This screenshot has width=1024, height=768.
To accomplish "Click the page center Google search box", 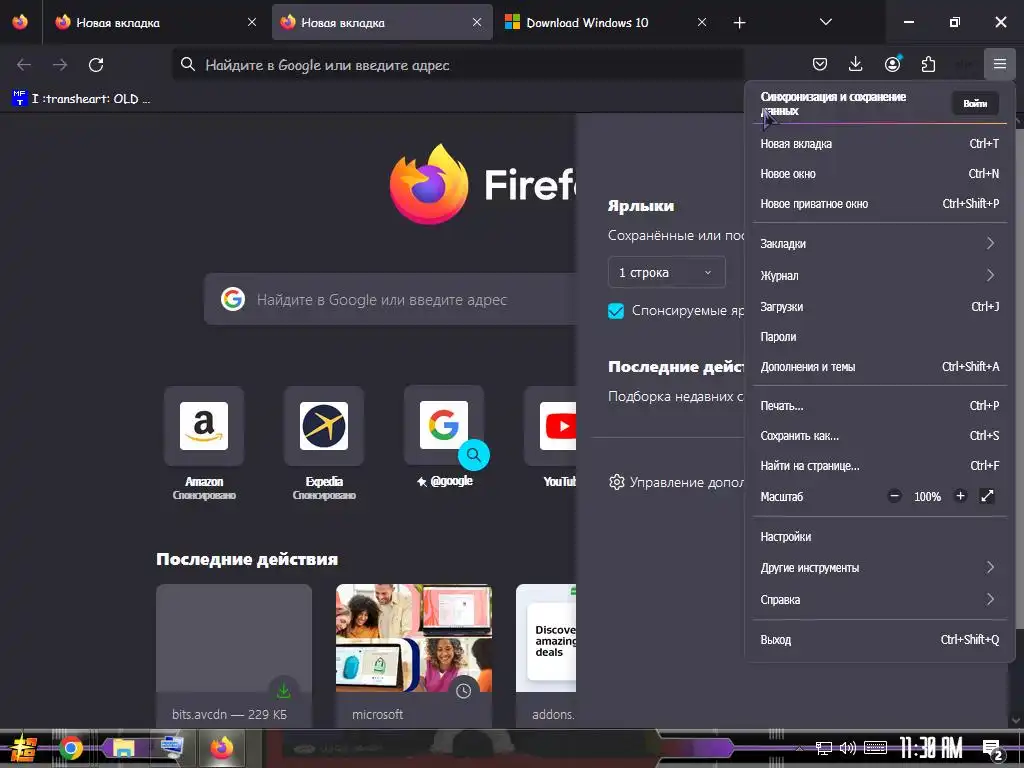I will [390, 299].
